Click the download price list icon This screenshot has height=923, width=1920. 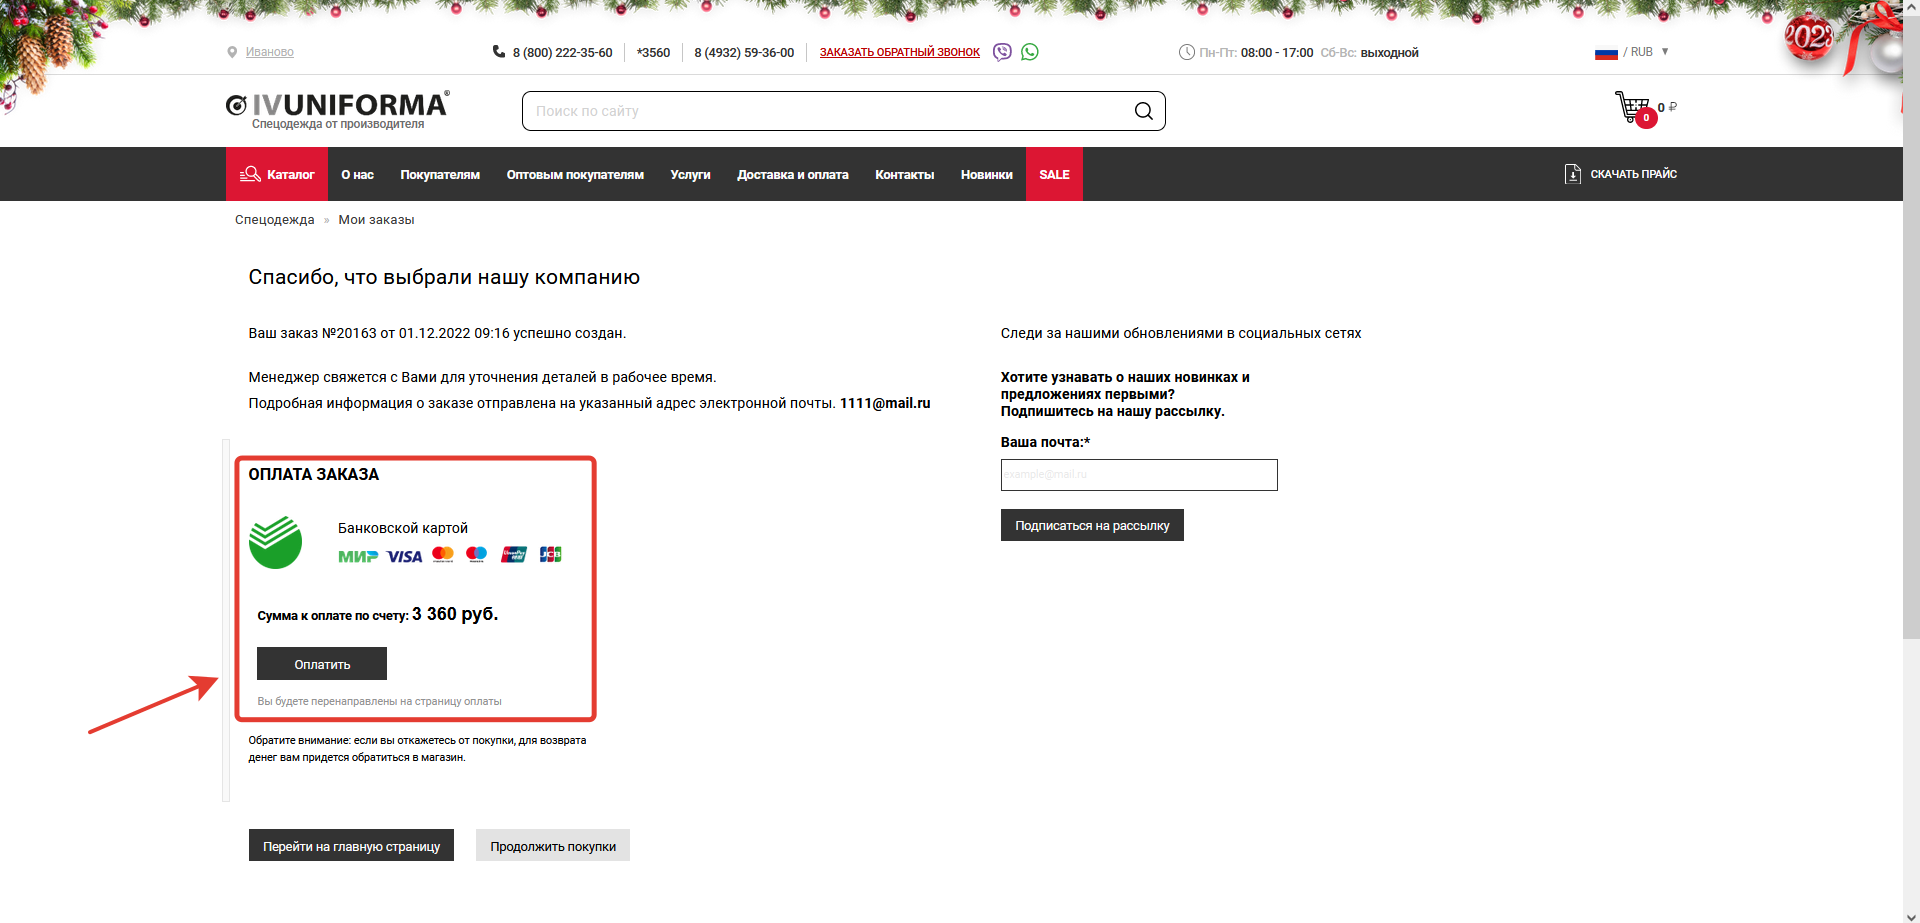coord(1572,174)
